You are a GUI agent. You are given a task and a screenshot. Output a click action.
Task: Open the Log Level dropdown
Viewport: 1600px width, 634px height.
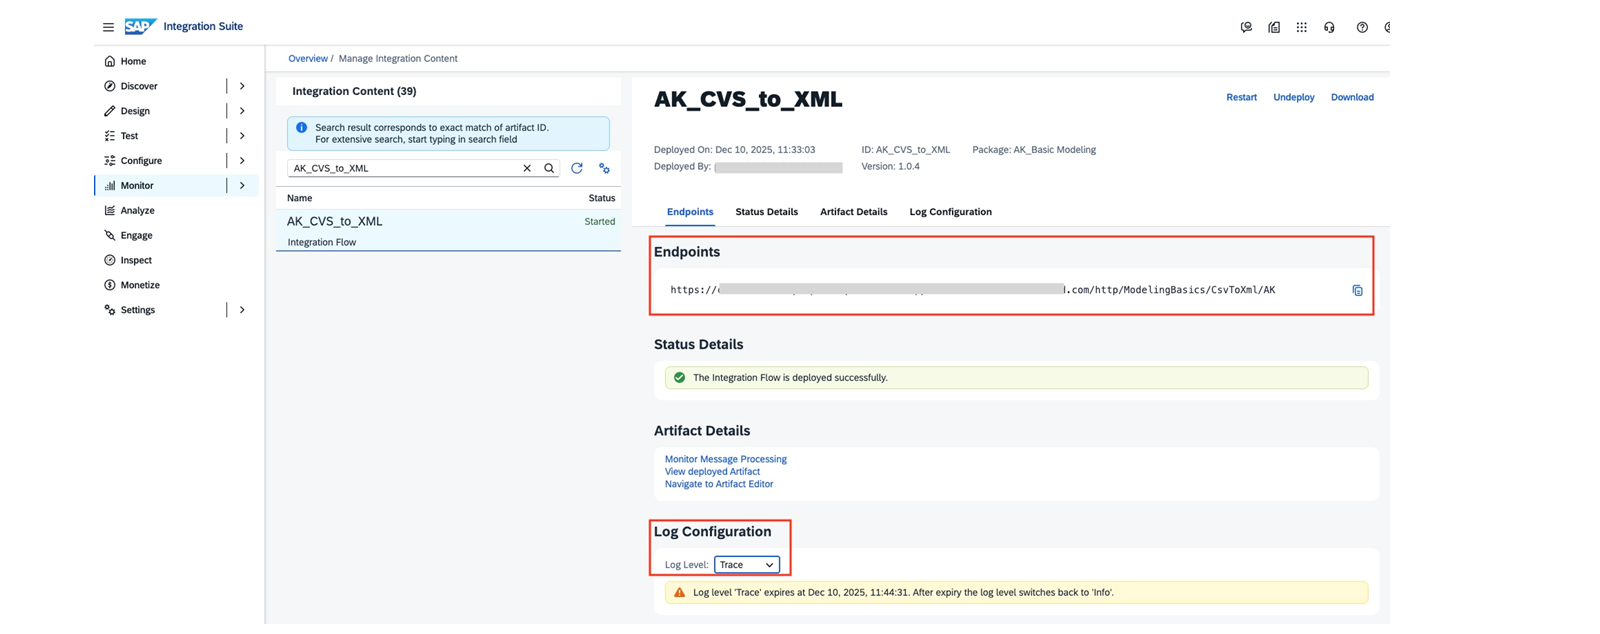coord(746,565)
